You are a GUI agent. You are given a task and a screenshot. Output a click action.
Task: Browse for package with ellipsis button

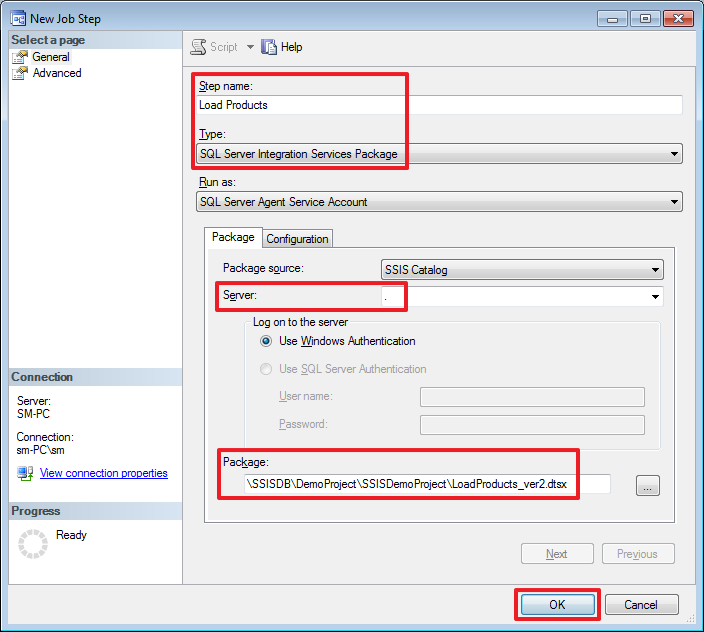[x=647, y=485]
